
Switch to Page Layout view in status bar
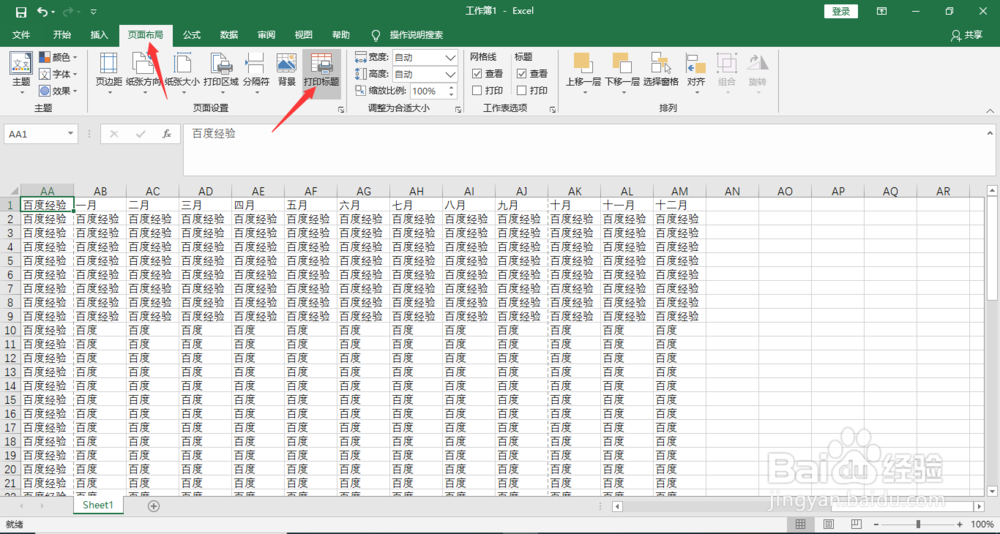tap(828, 524)
